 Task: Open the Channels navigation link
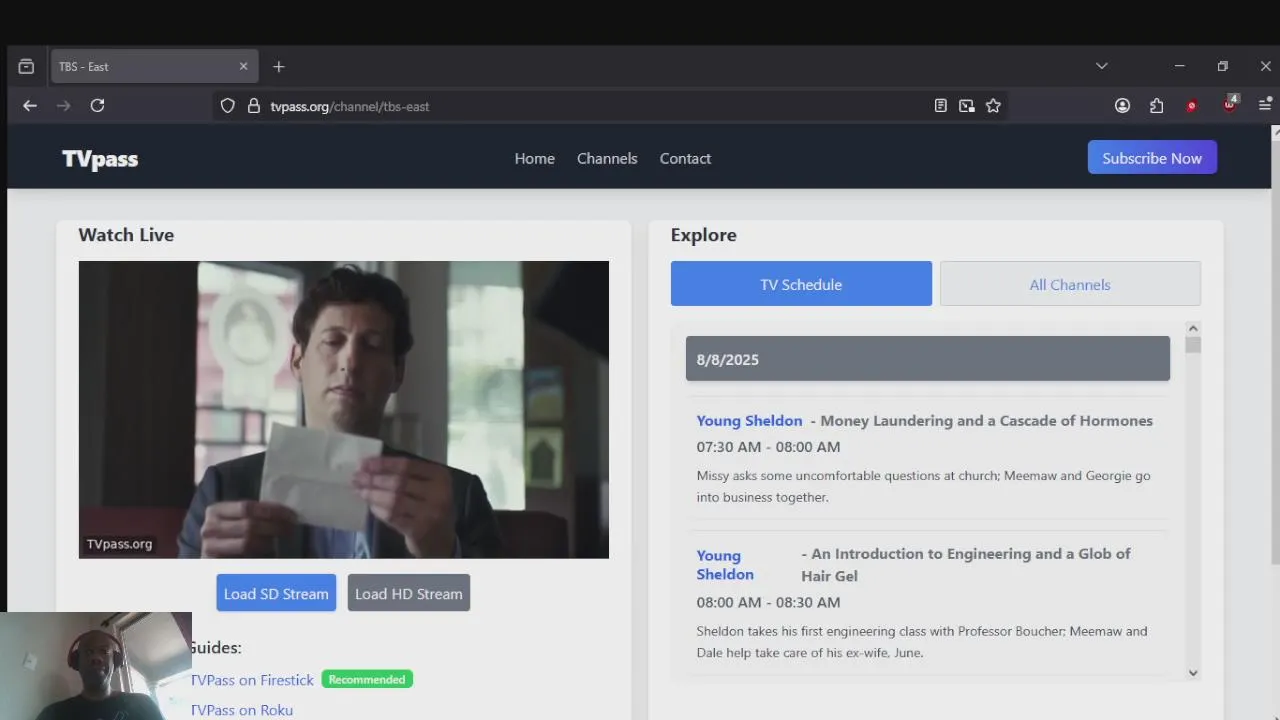point(607,158)
